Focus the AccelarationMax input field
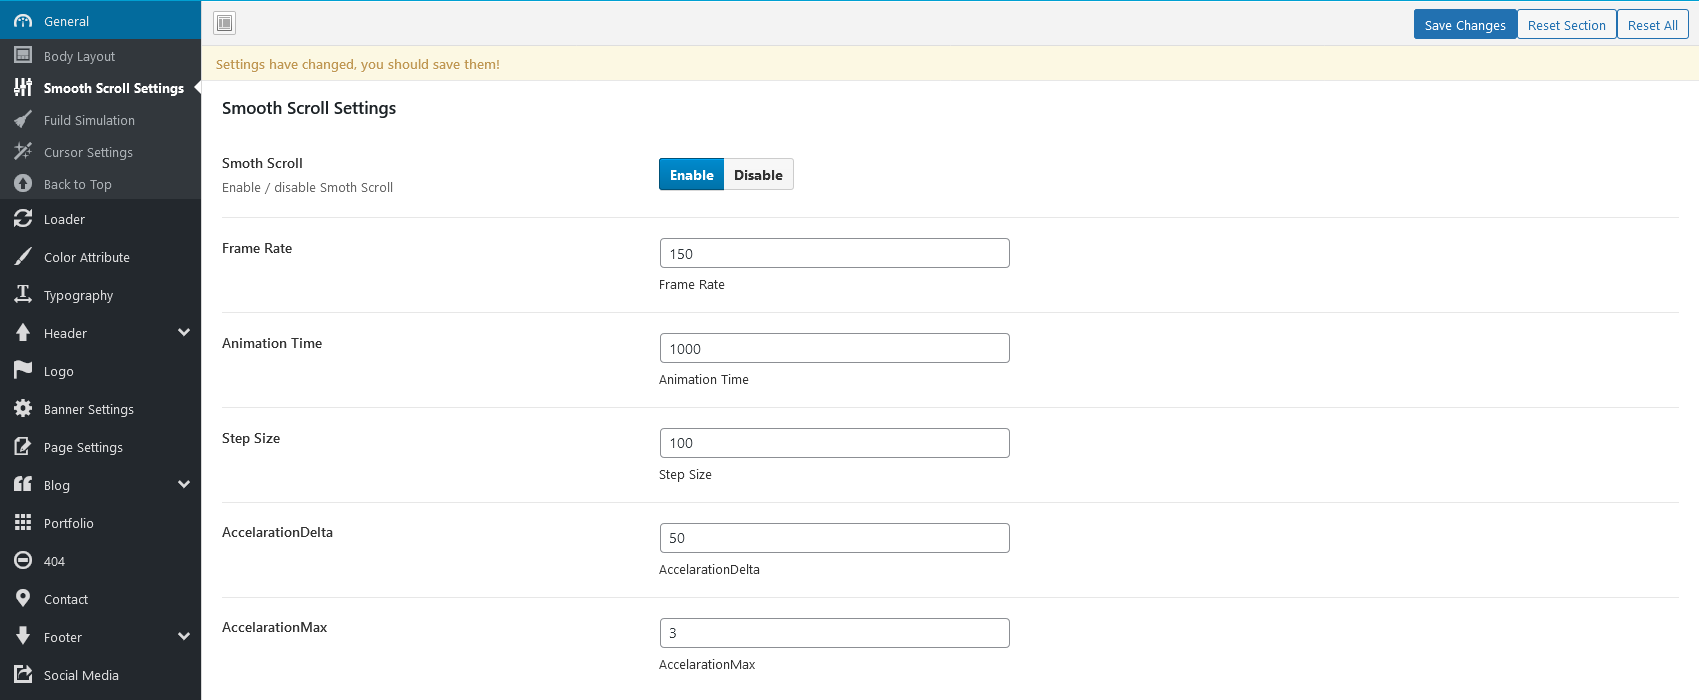The image size is (1699, 700). (834, 633)
